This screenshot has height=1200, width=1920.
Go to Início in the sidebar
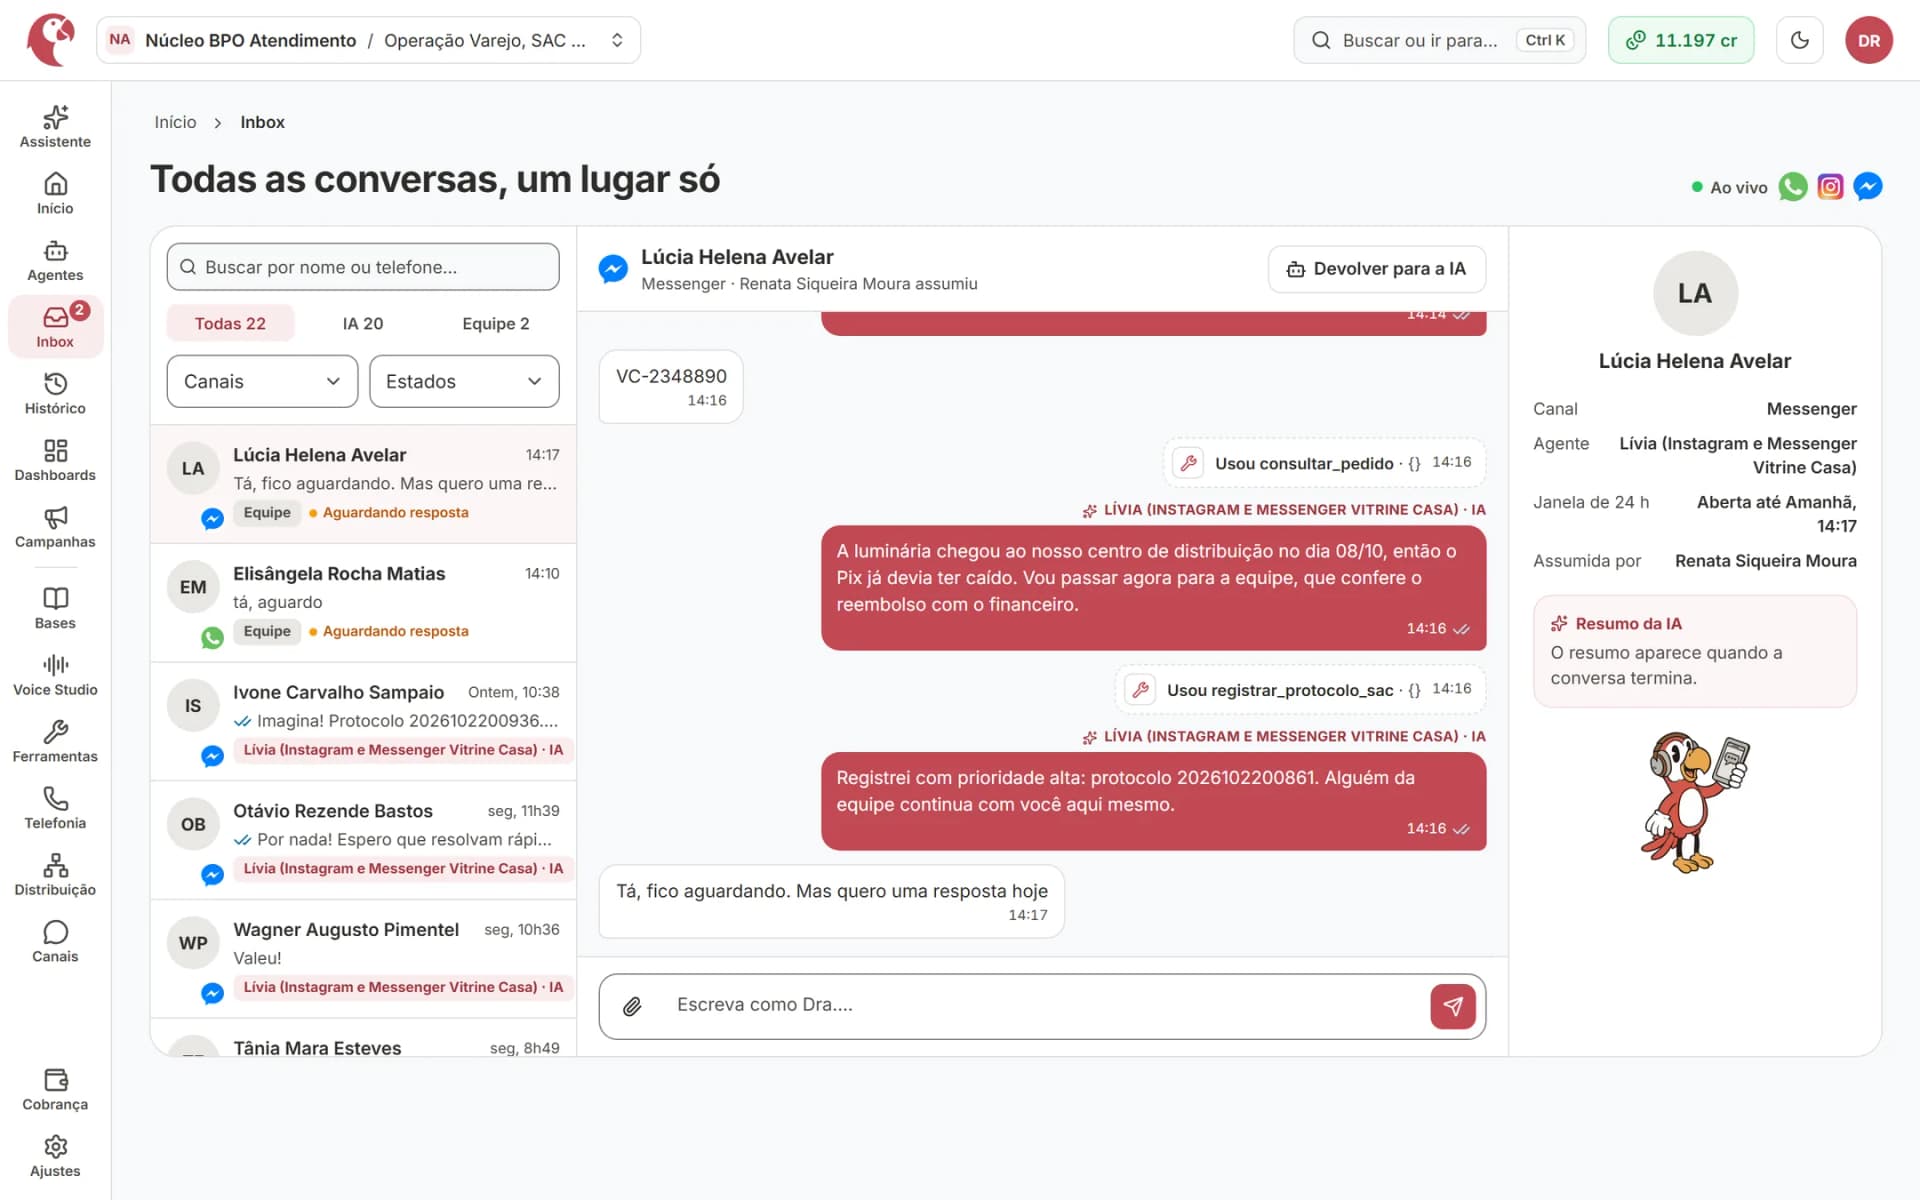tap(55, 194)
